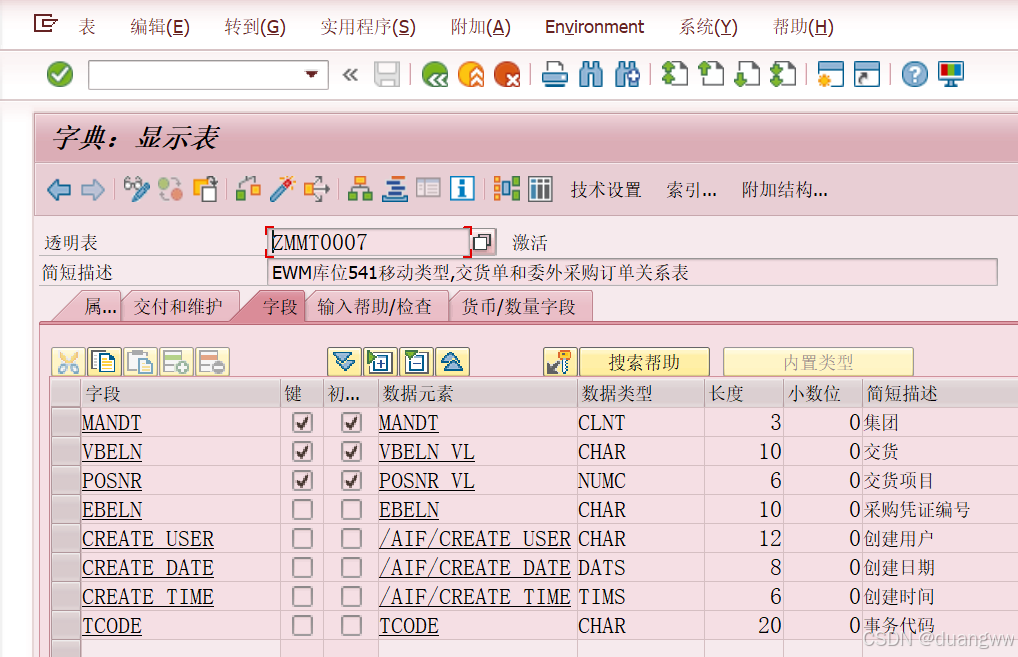
Task: Open the Help question mark icon
Action: click(914, 75)
